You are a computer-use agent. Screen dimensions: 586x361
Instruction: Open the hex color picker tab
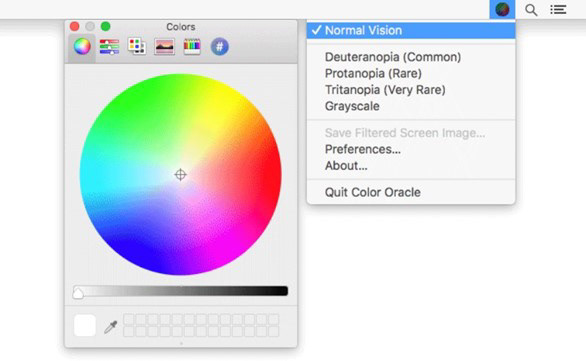coord(220,47)
